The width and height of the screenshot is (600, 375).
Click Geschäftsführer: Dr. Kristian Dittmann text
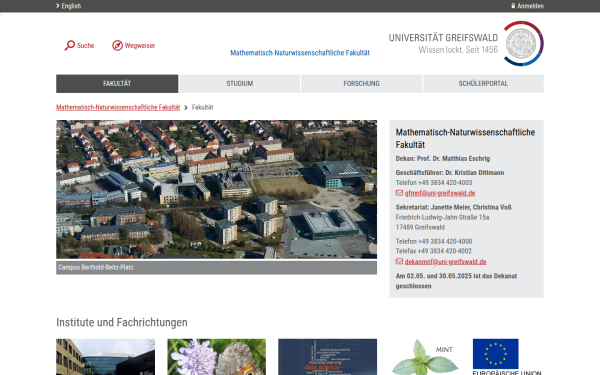coord(450,173)
